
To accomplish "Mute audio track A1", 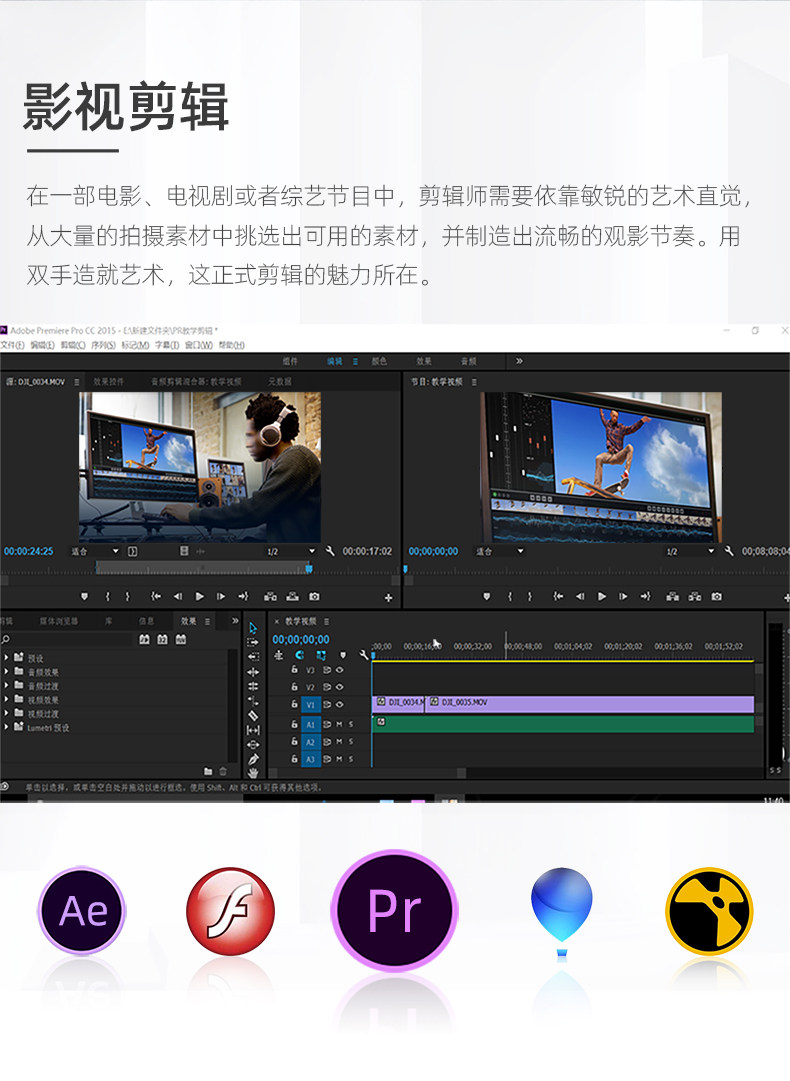I will pos(338,724).
